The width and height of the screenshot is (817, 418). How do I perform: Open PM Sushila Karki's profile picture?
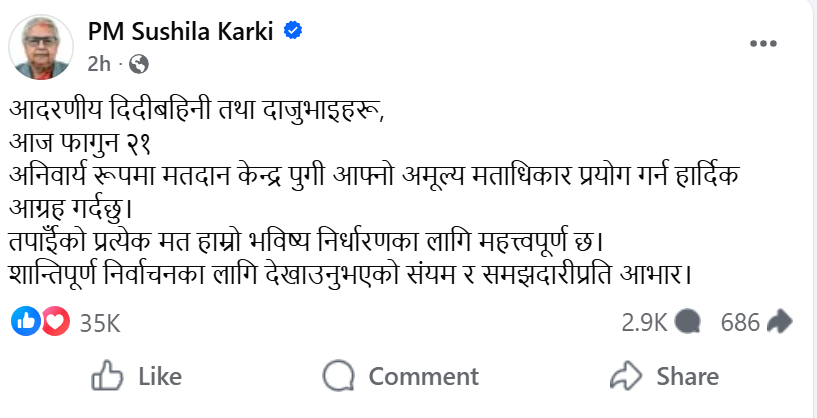pyautogui.click(x=42, y=47)
